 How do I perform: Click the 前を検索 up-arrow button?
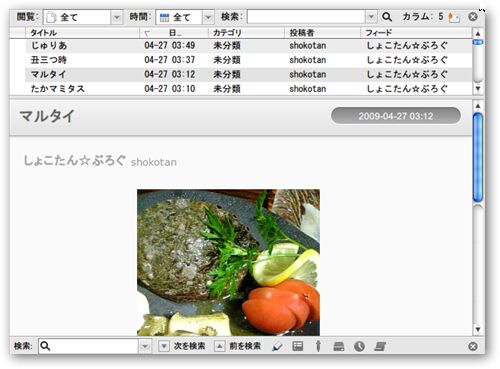[219, 346]
